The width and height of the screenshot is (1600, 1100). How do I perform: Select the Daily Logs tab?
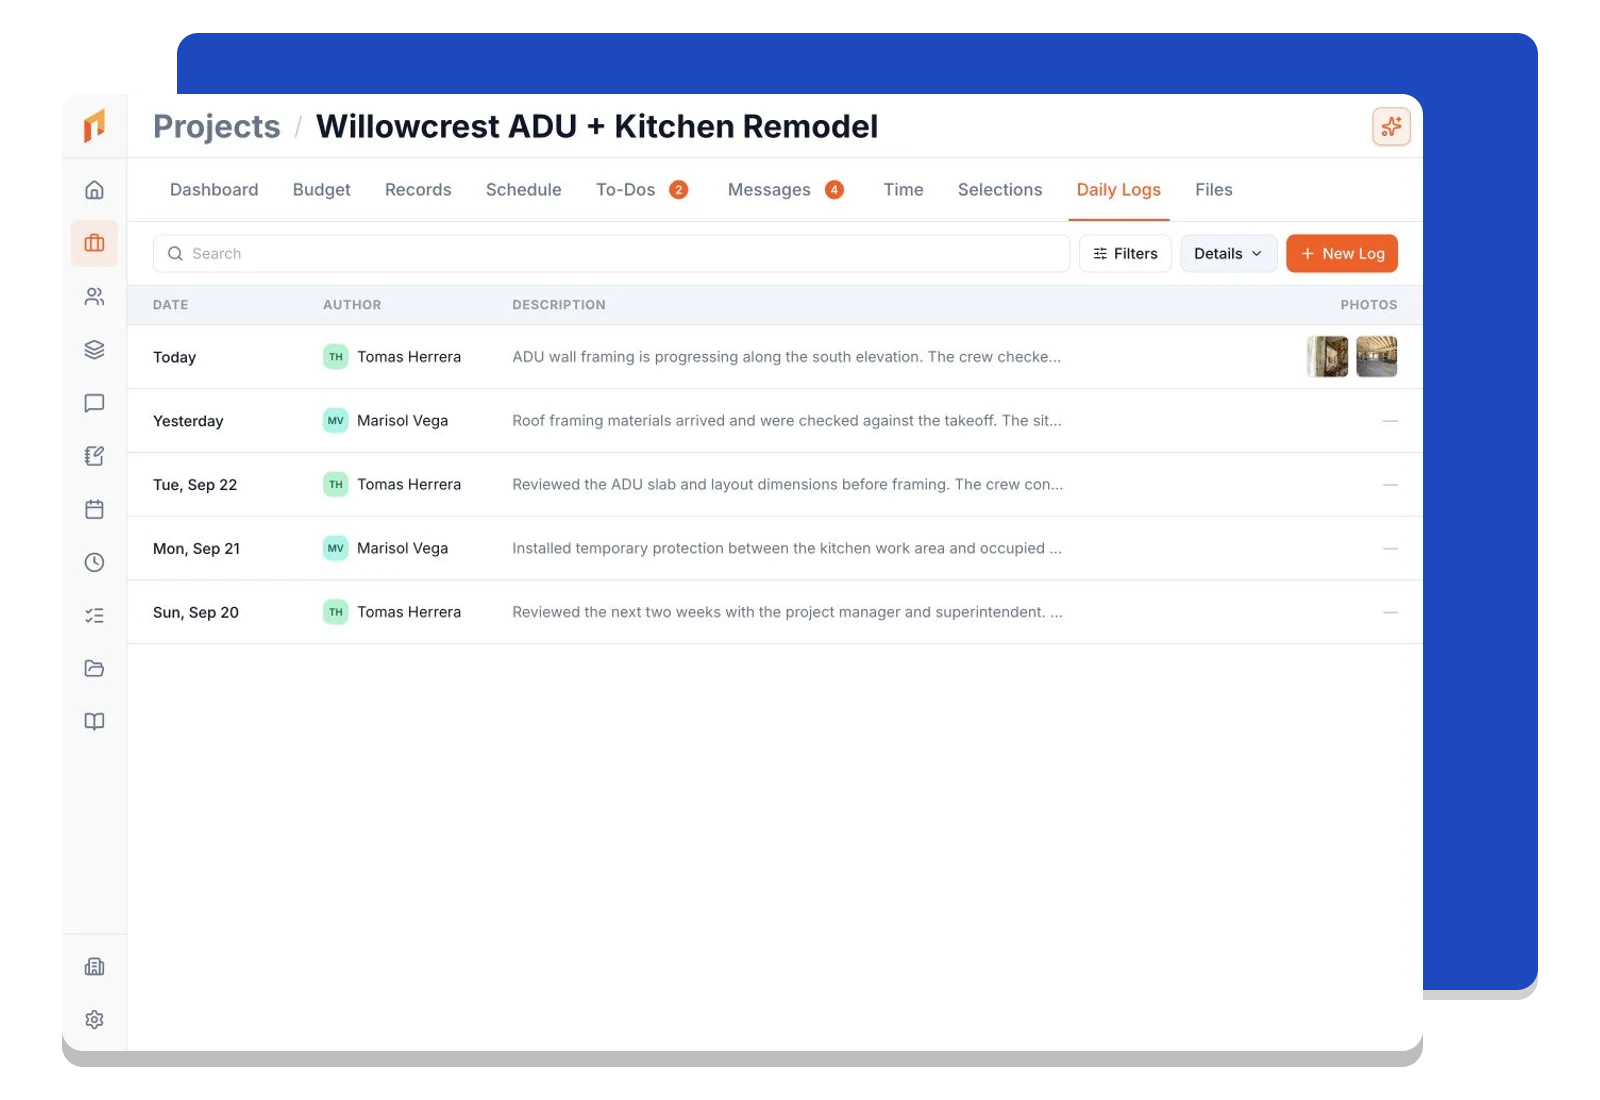1118,190
